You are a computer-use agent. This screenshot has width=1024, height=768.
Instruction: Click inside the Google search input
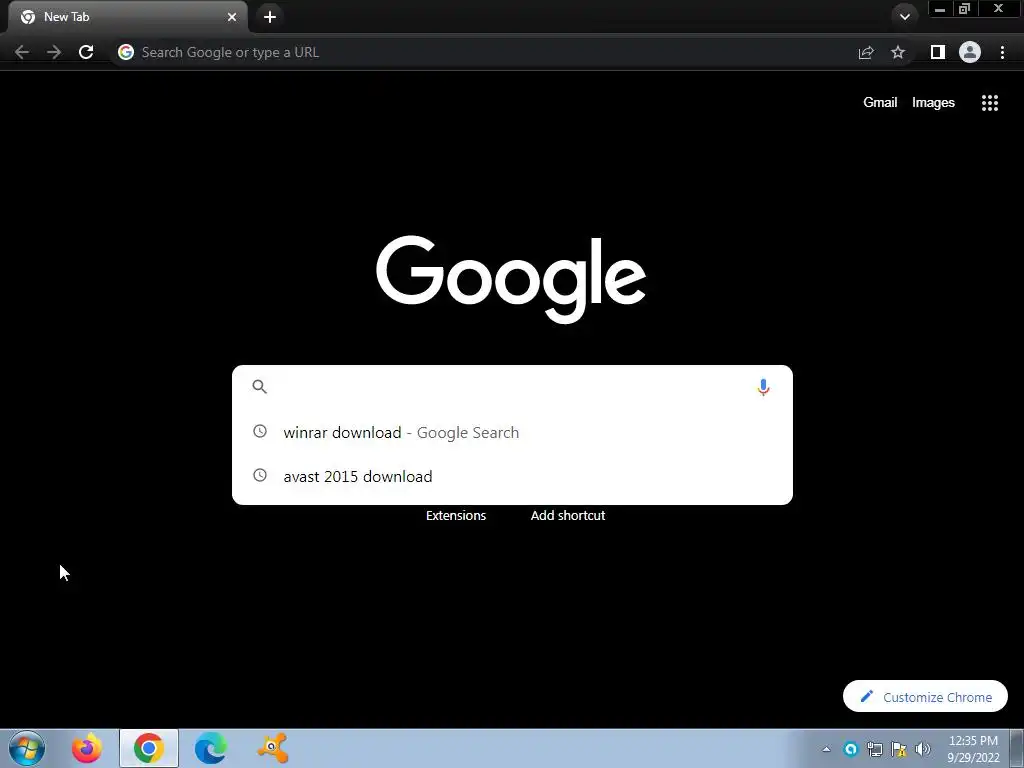click(x=511, y=387)
